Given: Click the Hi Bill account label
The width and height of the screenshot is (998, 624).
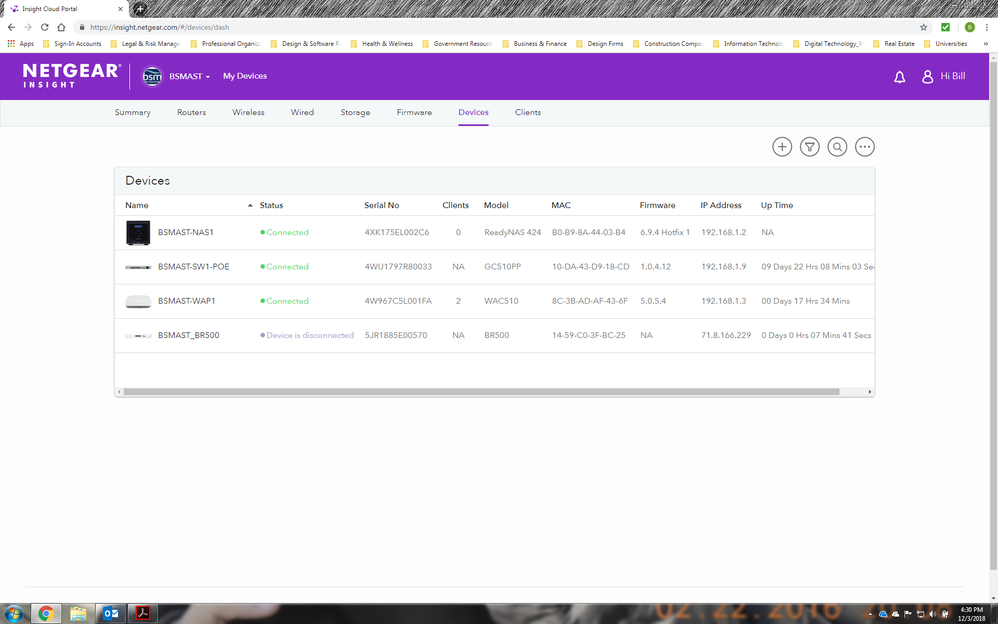Looking at the screenshot, I should point(953,76).
